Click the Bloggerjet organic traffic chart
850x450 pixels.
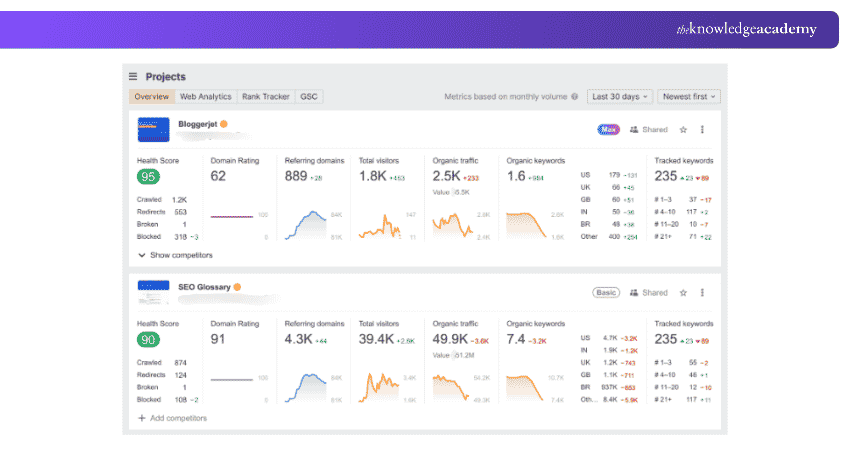point(453,225)
